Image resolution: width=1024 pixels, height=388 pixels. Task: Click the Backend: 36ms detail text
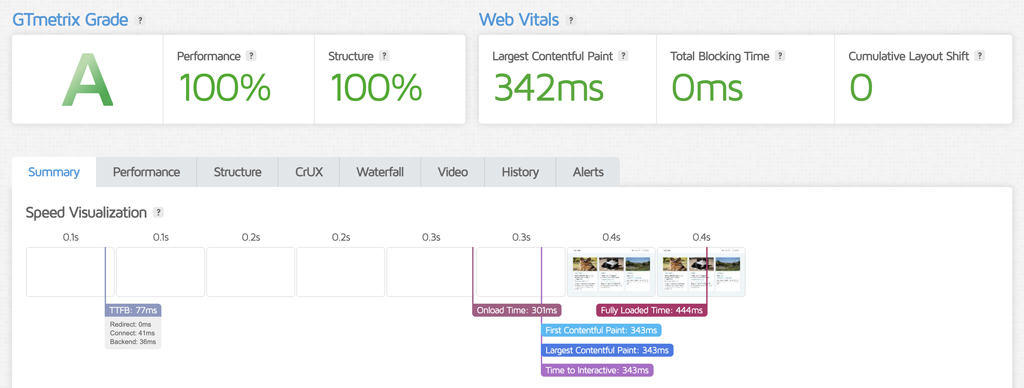(133, 342)
